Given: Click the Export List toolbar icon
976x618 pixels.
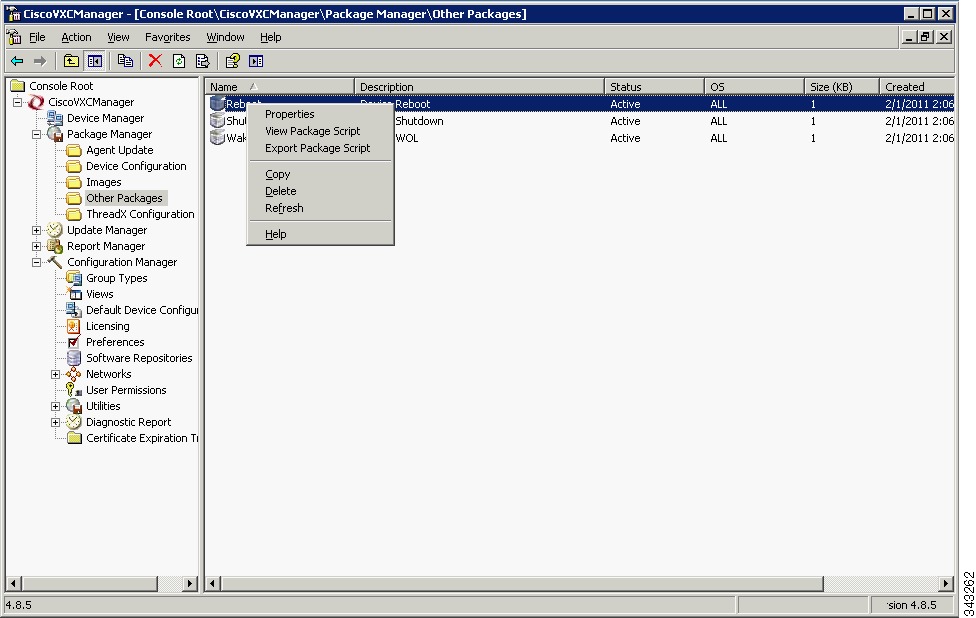Looking at the screenshot, I should click(202, 61).
